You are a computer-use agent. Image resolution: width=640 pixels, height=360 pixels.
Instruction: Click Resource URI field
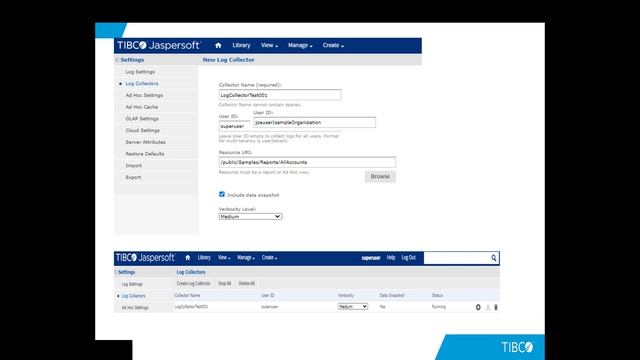[x=307, y=162]
